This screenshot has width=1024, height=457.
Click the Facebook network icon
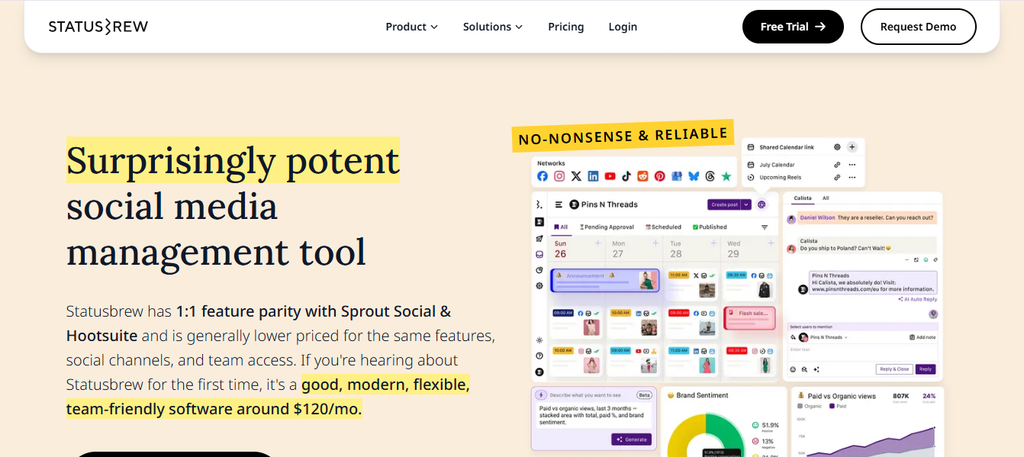pos(542,176)
